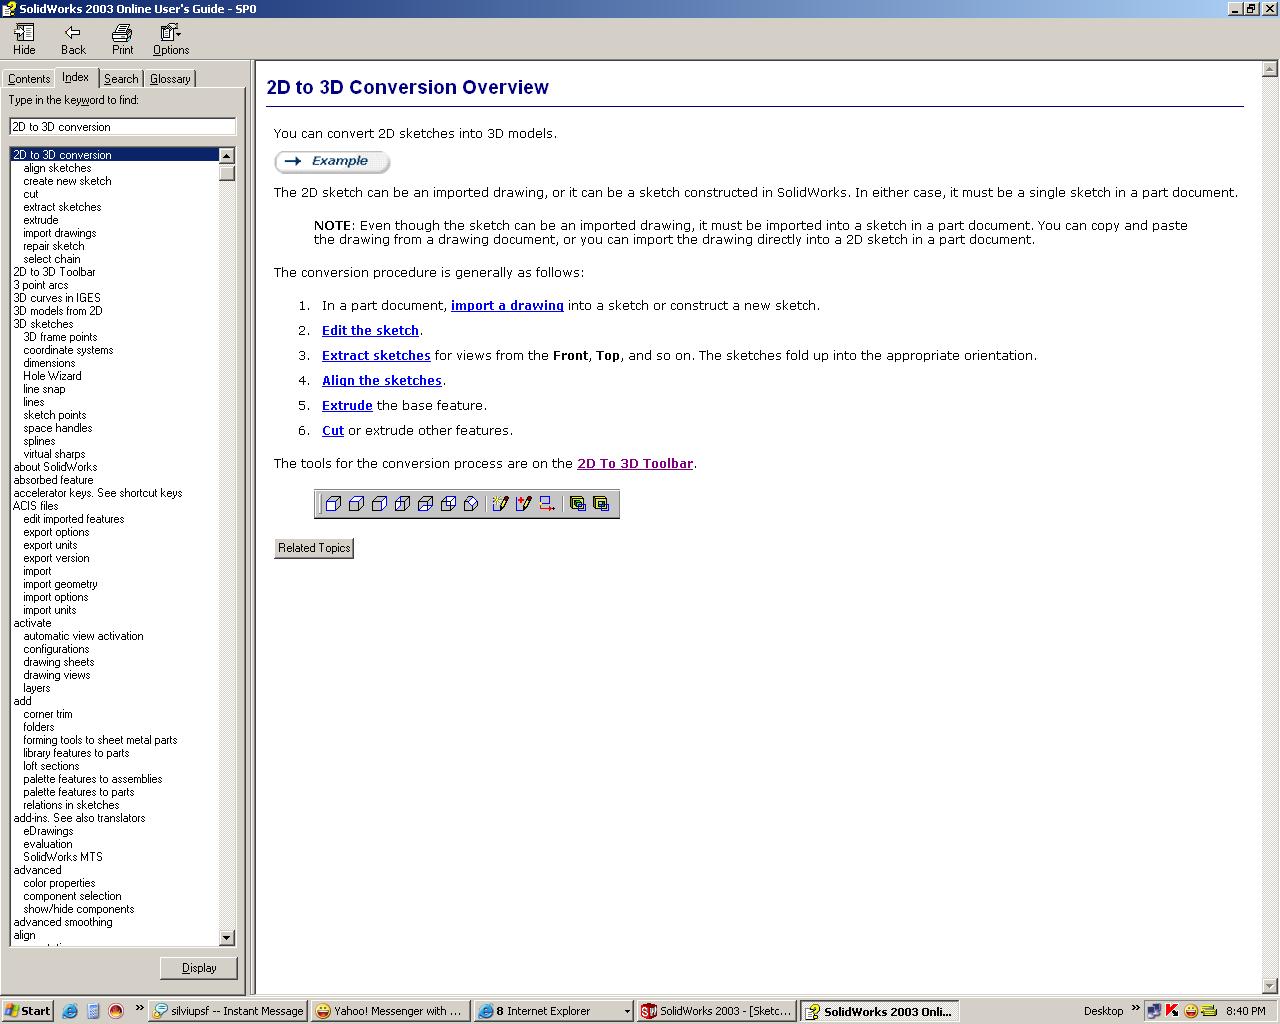Print the current help topic

click(122, 40)
